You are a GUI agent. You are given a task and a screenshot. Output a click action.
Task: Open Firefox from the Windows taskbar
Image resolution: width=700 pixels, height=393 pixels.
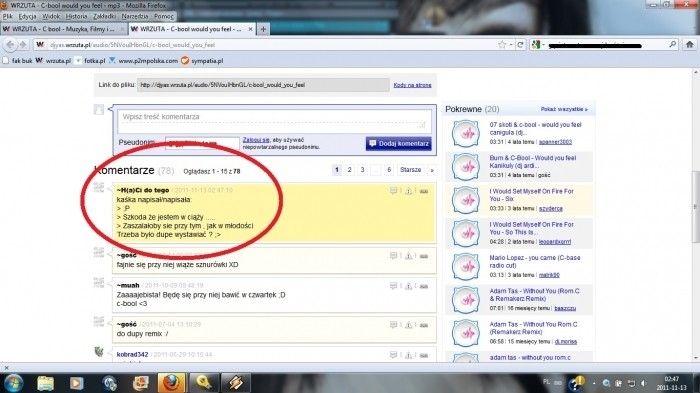[x=171, y=383]
